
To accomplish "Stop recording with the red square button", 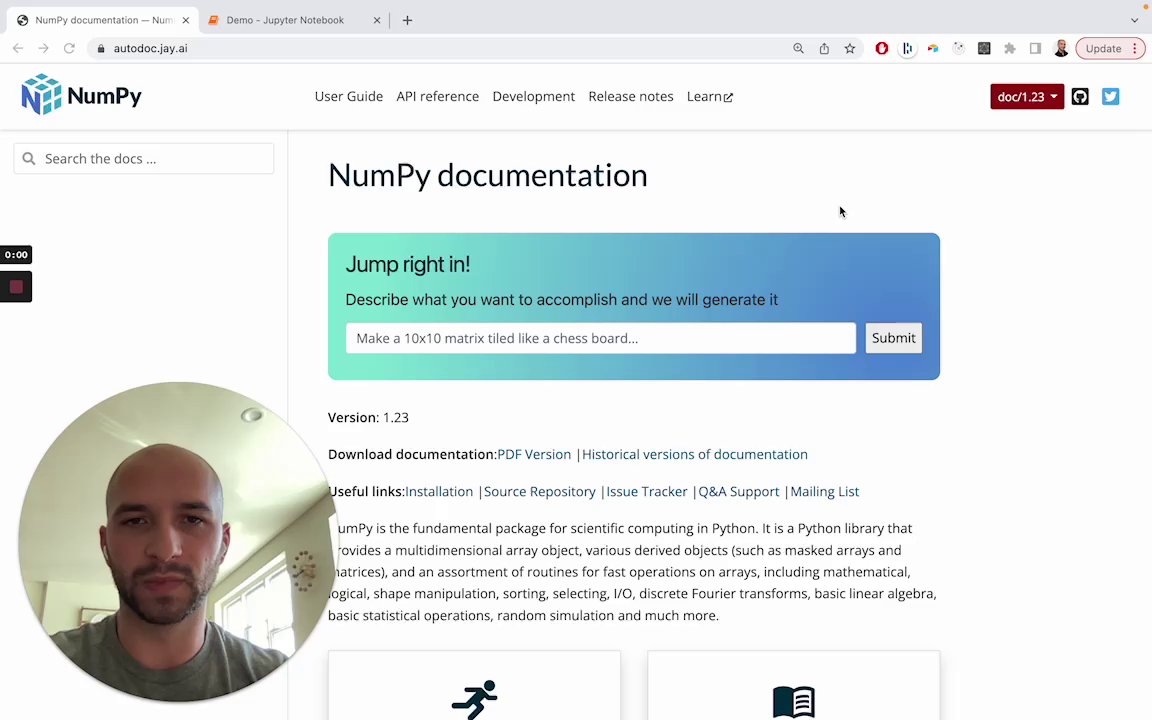I will 16,287.
